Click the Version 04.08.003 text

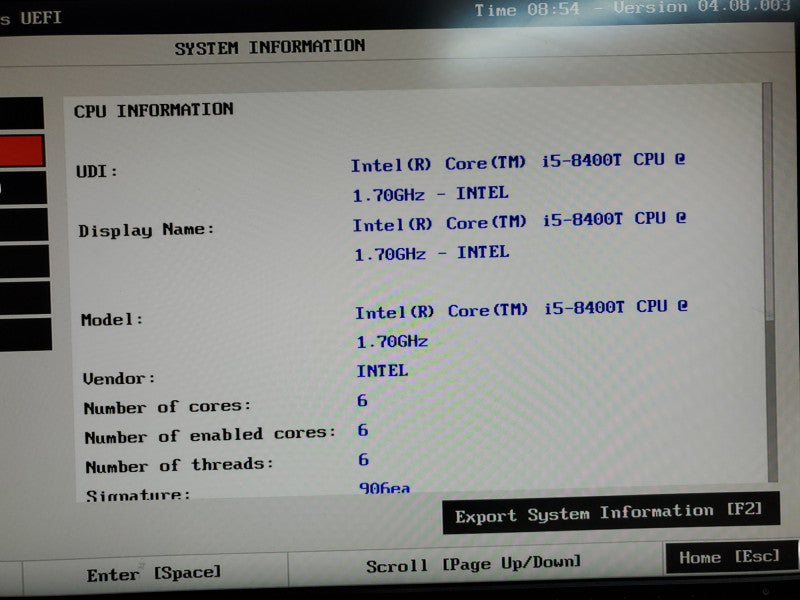point(702,7)
